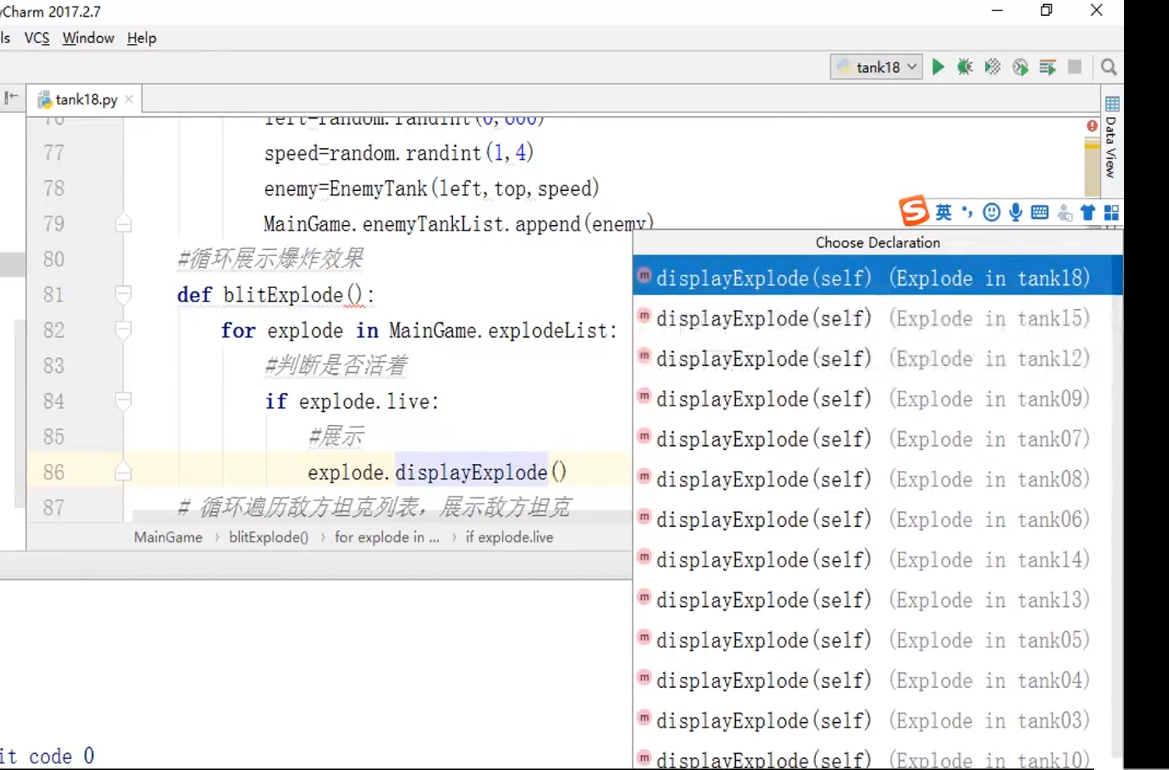Collapse the if block fold on line 84
This screenshot has height=770, width=1169.
click(124, 401)
